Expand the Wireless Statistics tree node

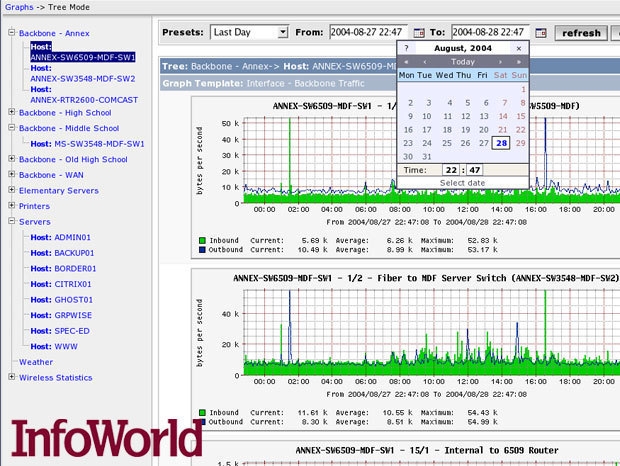[11, 377]
